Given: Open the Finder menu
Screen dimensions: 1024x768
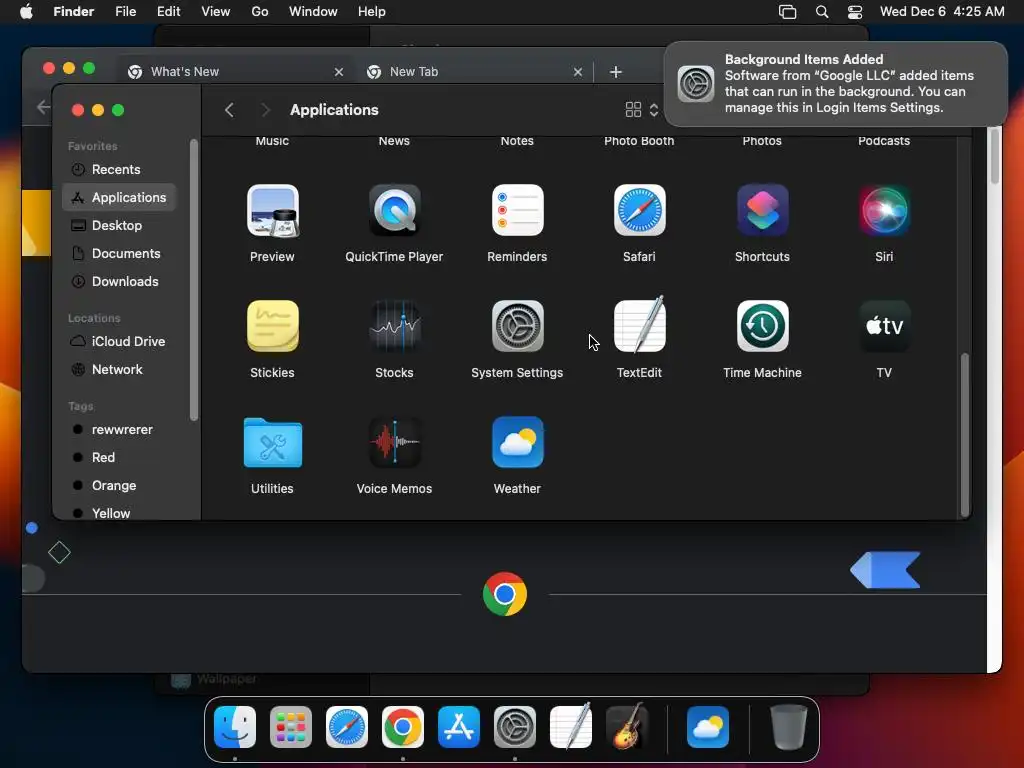Looking at the screenshot, I should [x=74, y=11].
